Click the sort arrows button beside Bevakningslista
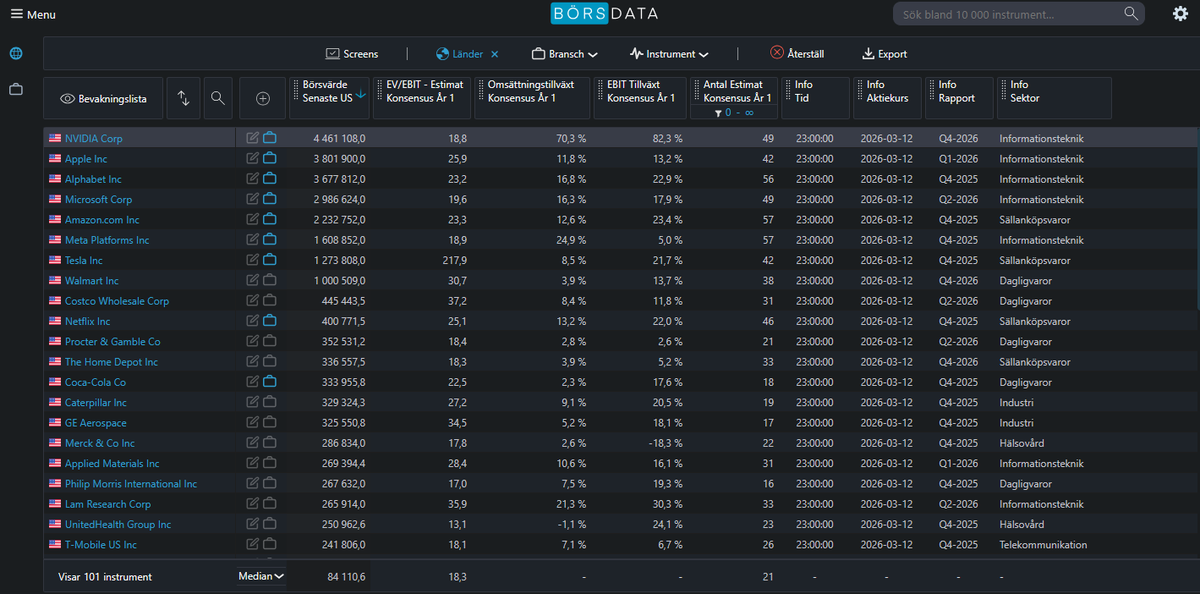 tap(183, 98)
